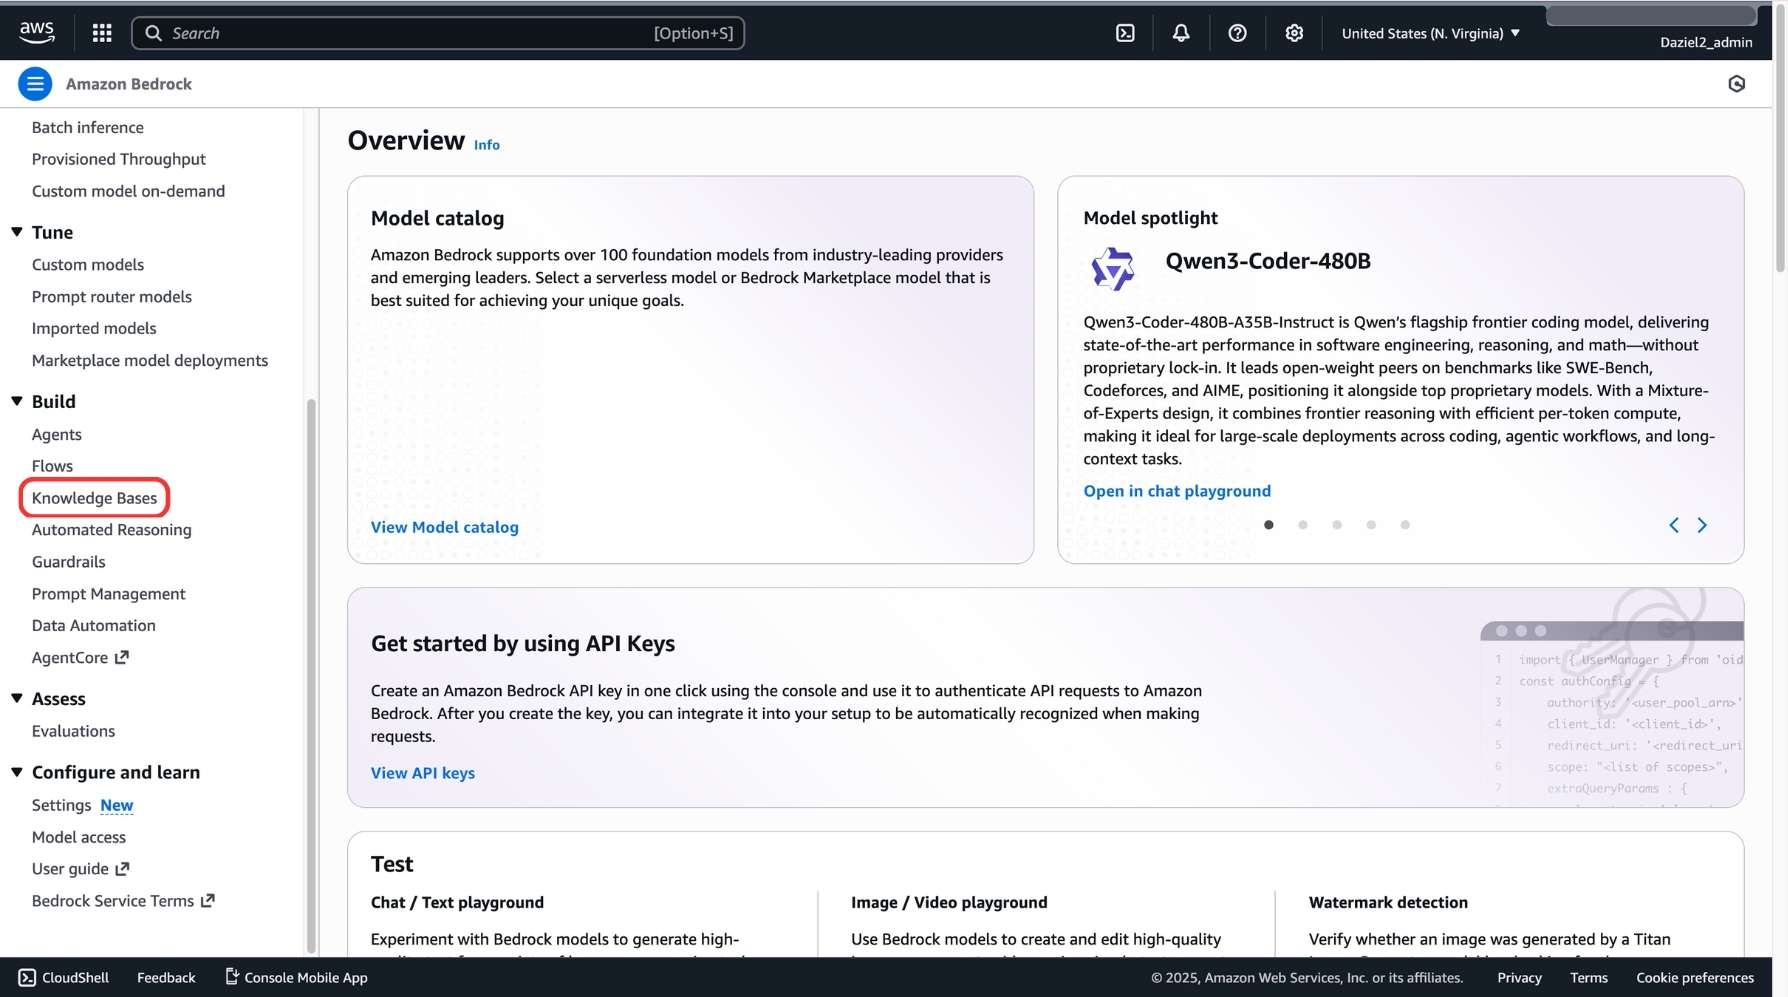The width and height of the screenshot is (1788, 997).
Task: Click the AWS home logo
Action: point(36,31)
